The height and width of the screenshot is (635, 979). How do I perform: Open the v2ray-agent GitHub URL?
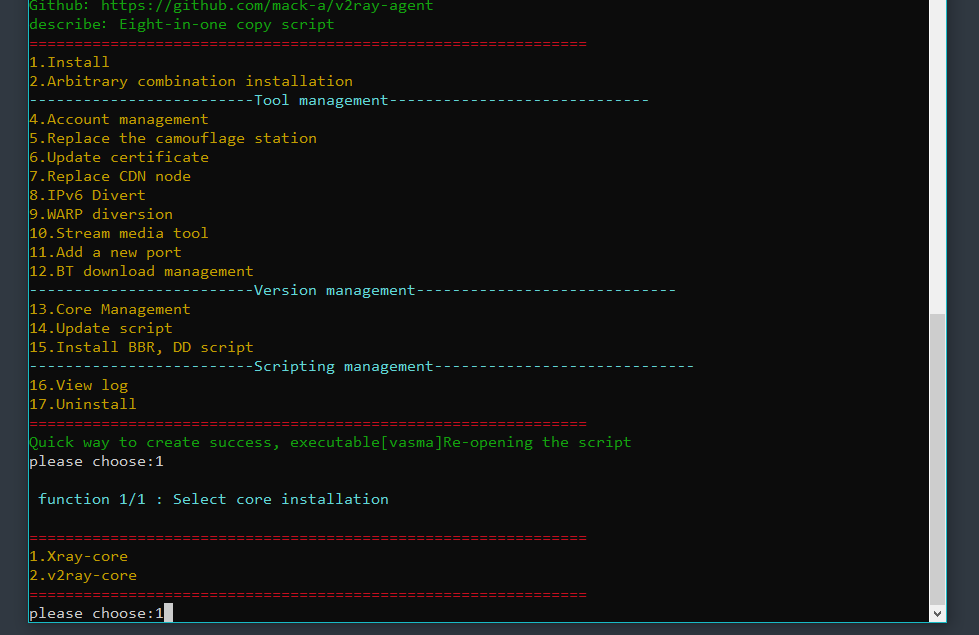[x=267, y=6]
